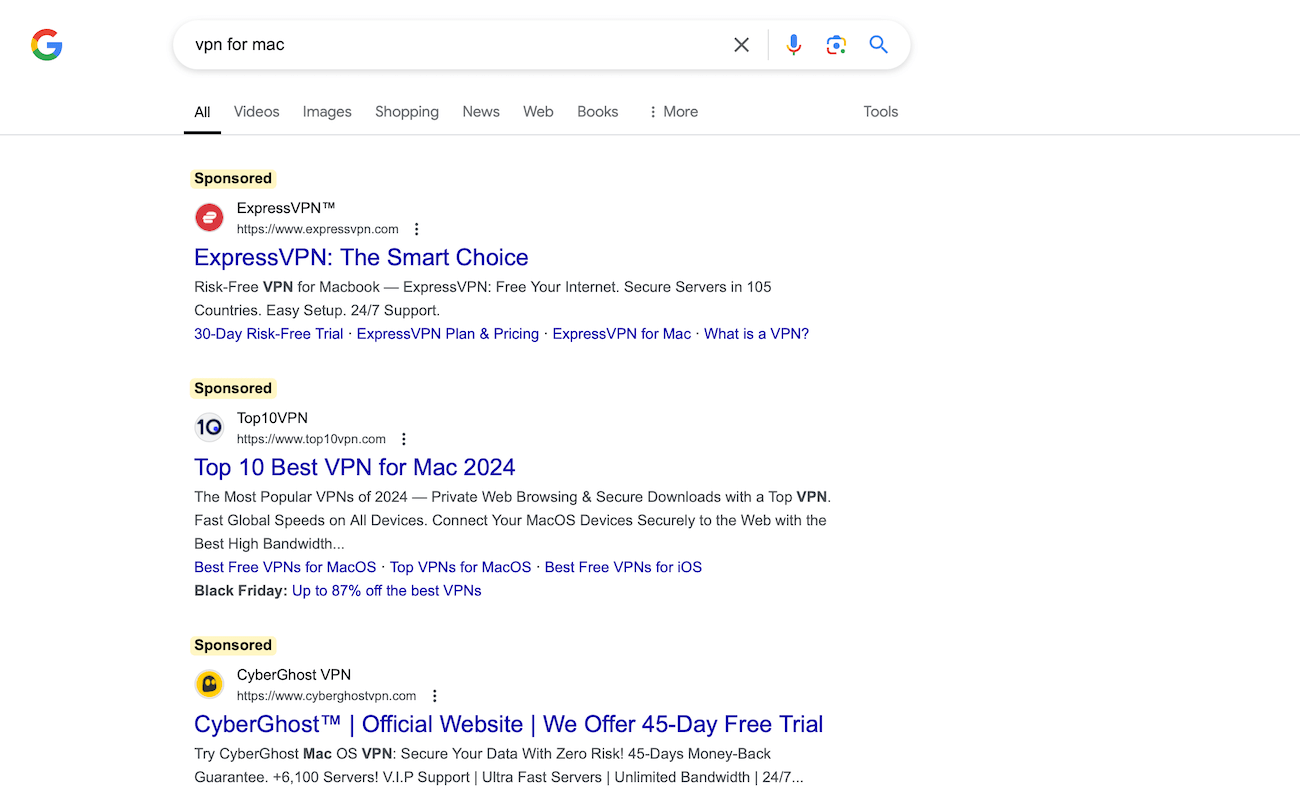Open three-dot menu beside cyberghostvpn.com URL

click(434, 696)
